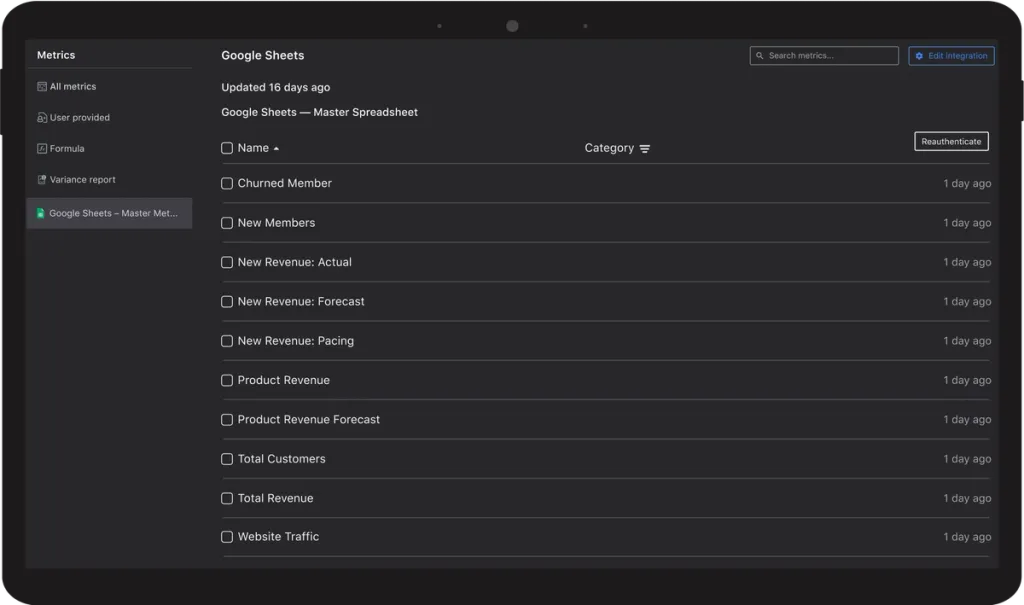Click the Variance report icon
This screenshot has width=1024, height=605.
tap(42, 180)
